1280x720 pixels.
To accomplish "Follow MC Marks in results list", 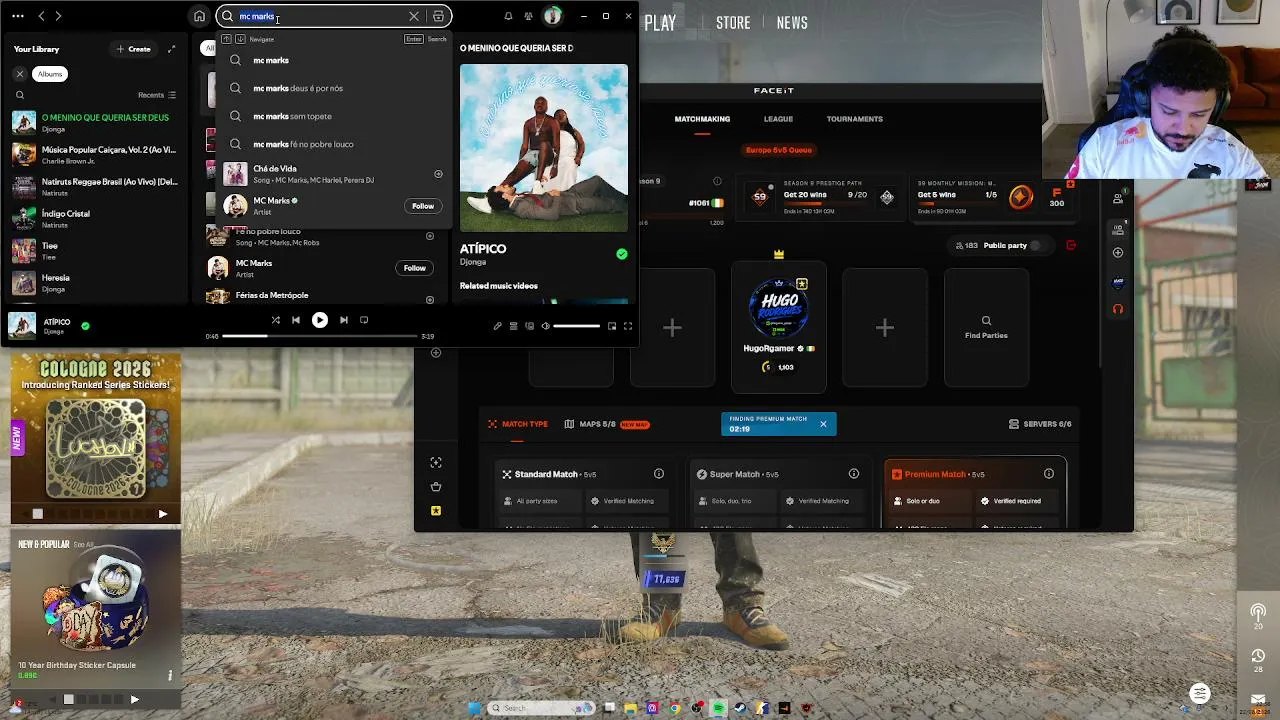I will (x=414, y=268).
